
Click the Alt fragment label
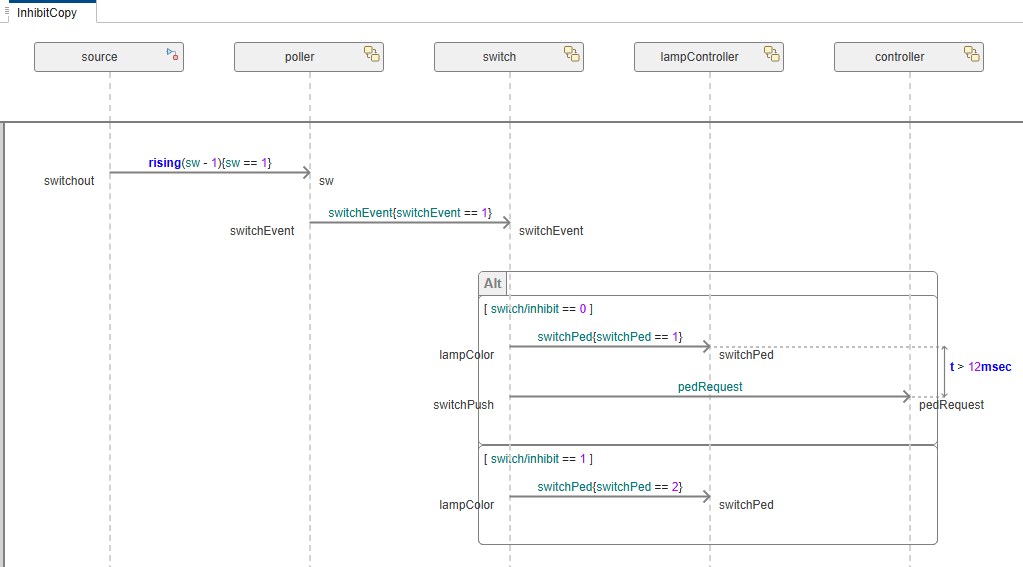tap(493, 283)
